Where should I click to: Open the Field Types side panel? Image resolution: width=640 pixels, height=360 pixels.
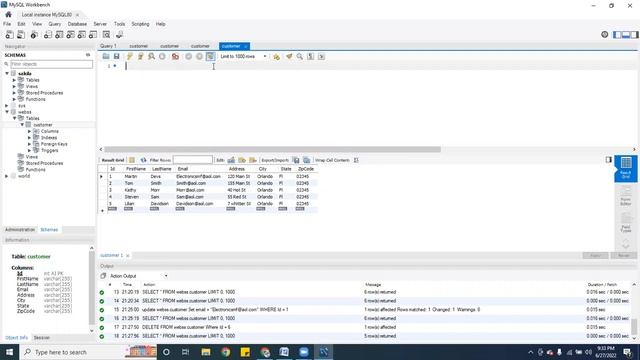[x=626, y=222]
